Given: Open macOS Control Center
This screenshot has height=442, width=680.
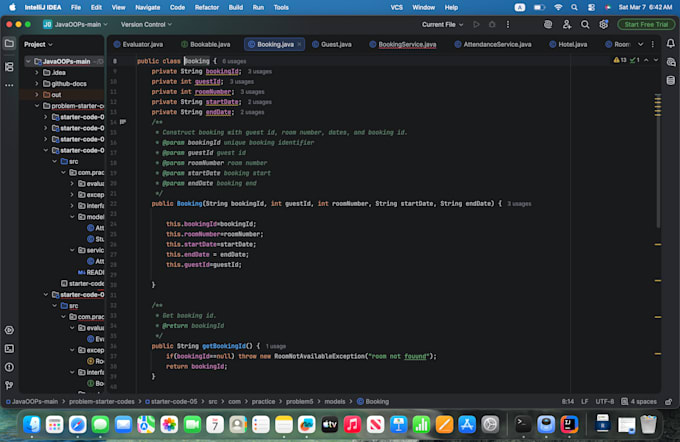Looking at the screenshot, I should coord(591,7).
